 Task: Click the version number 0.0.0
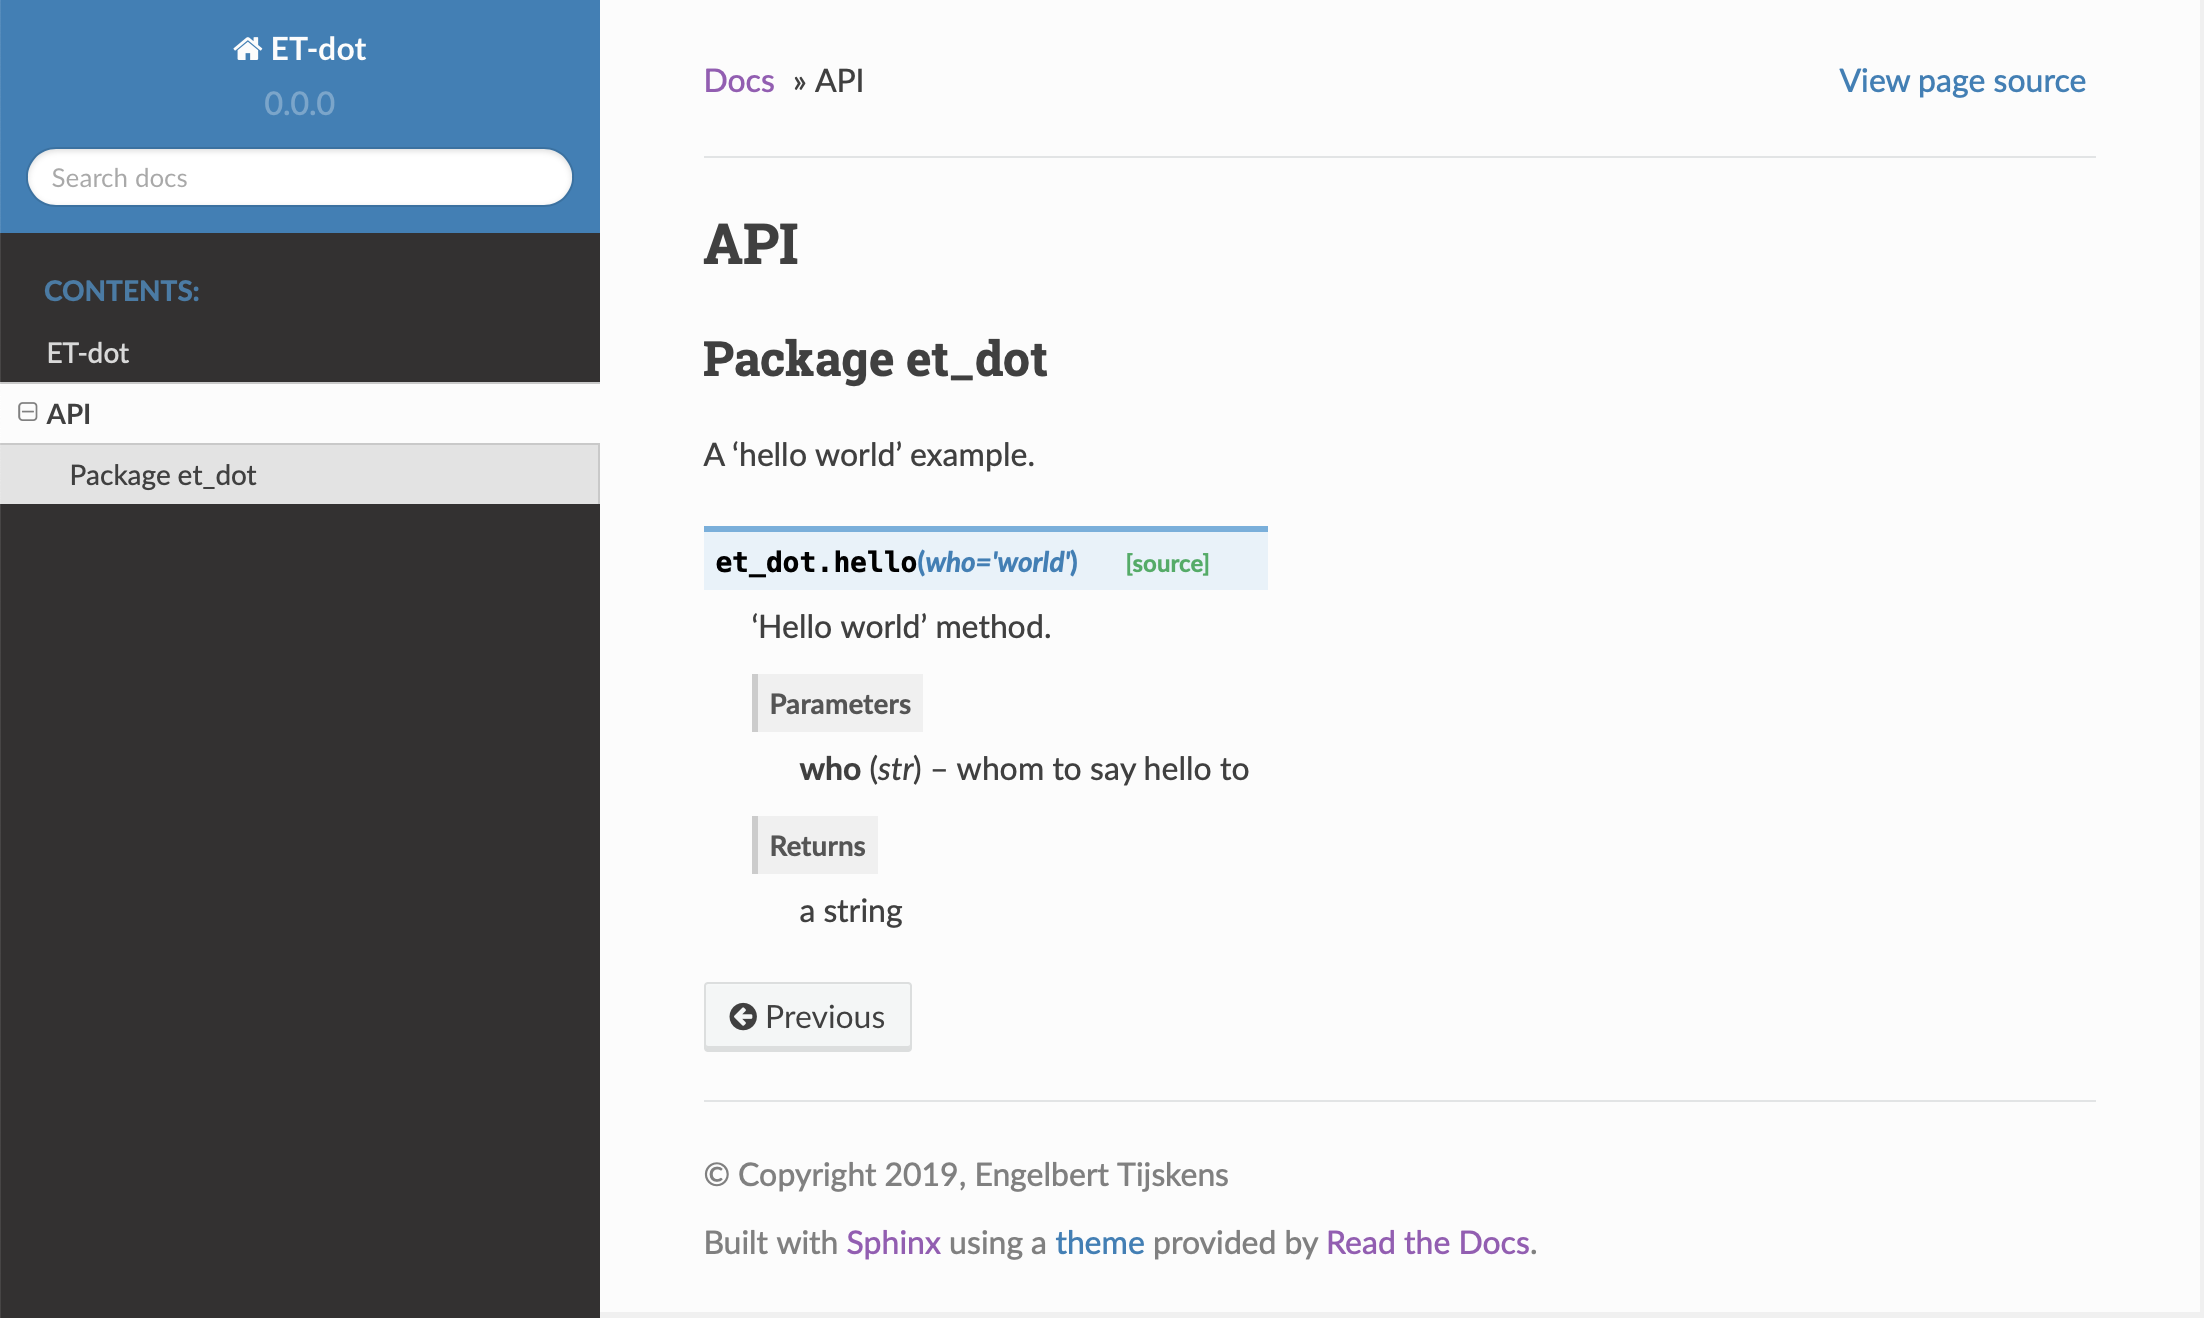(x=300, y=104)
